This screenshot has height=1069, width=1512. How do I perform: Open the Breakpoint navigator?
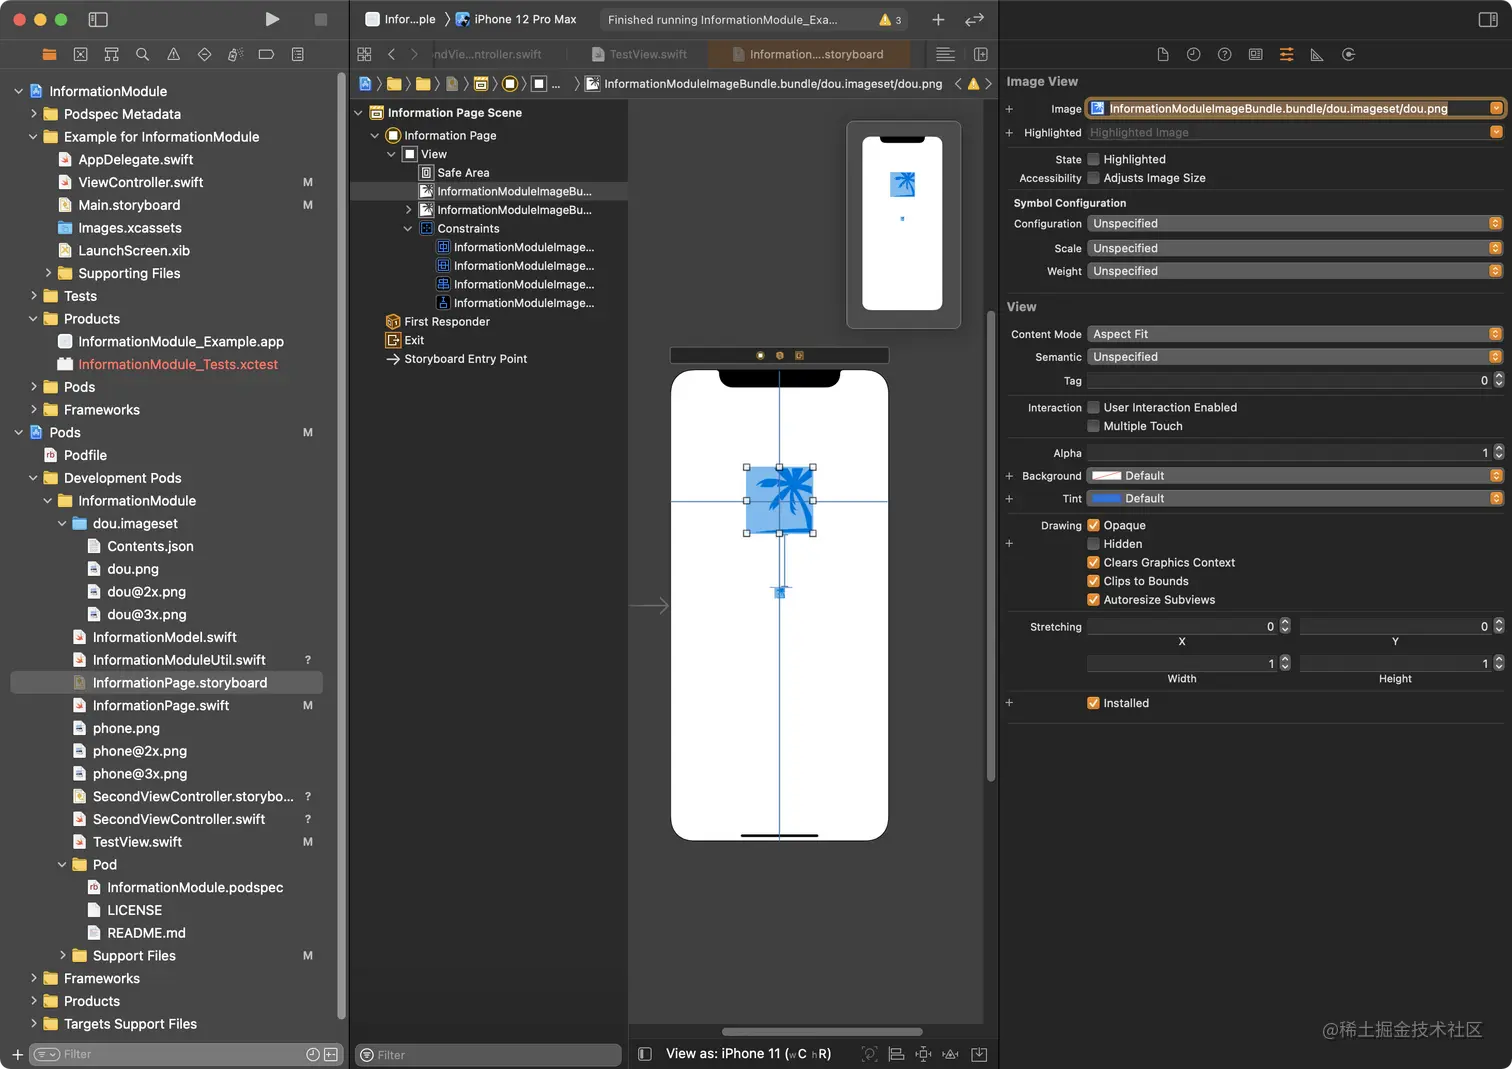[x=266, y=54]
